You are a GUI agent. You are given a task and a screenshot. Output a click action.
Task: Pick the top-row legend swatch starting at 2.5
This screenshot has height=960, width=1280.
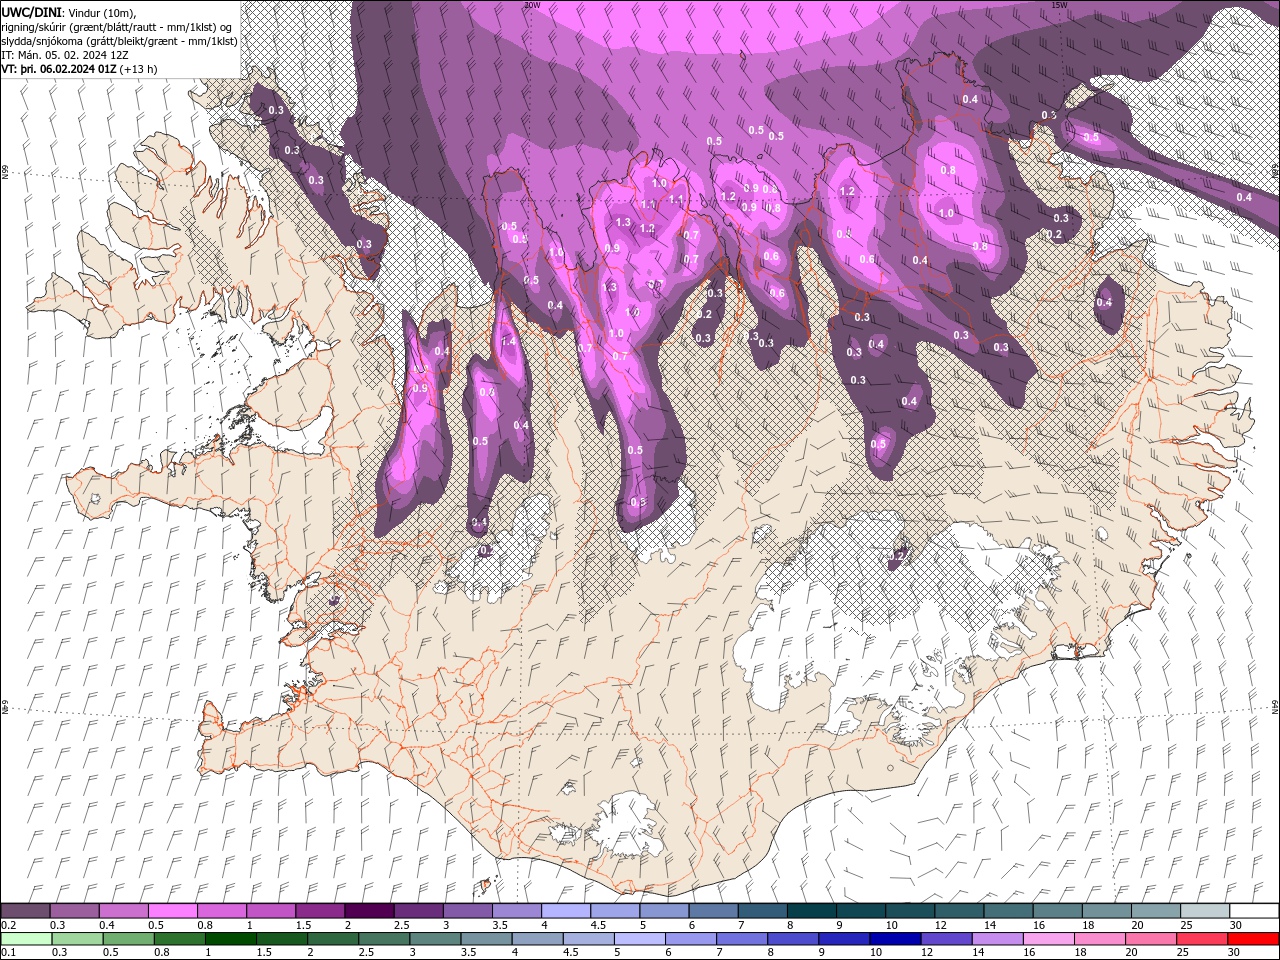[x=418, y=911]
